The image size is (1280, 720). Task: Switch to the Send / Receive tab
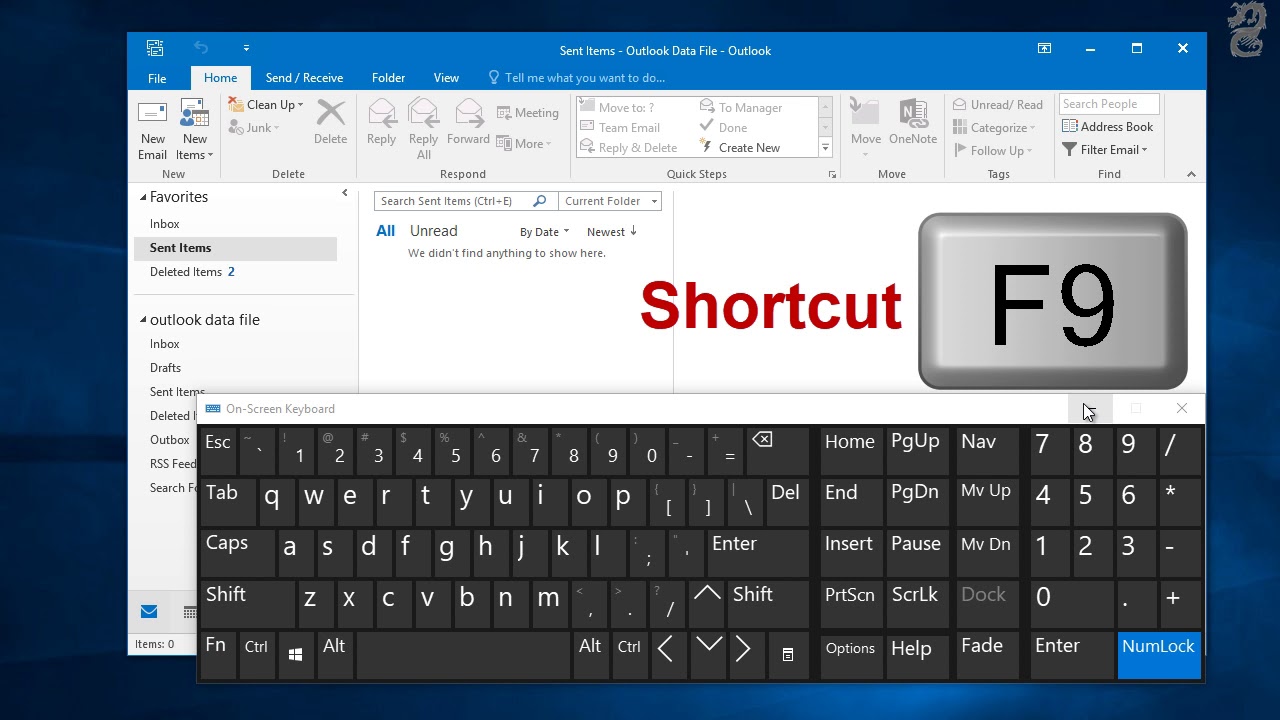(304, 78)
